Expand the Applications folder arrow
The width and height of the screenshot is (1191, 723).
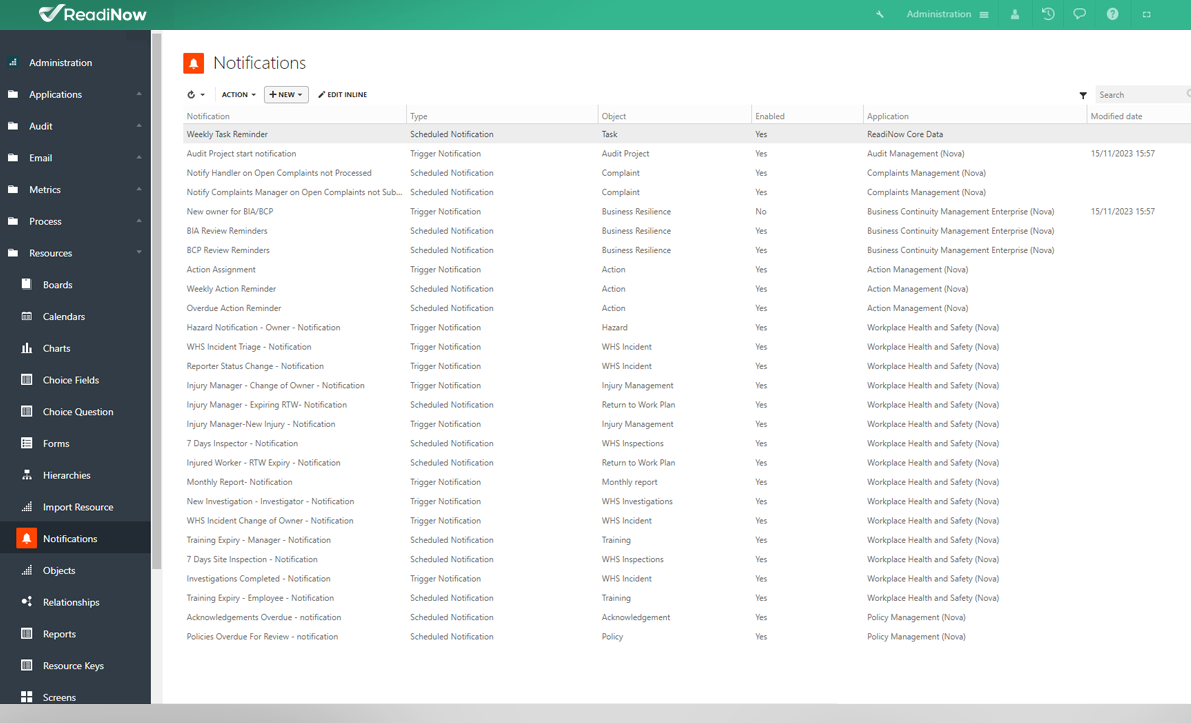139,94
